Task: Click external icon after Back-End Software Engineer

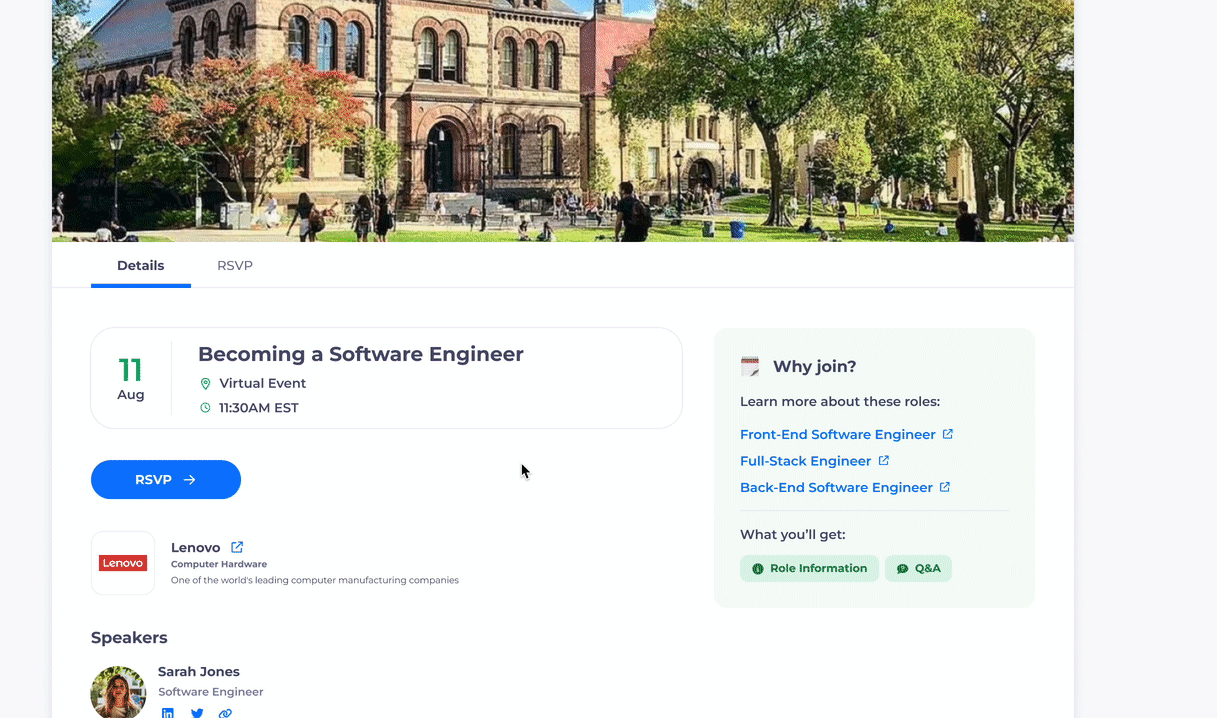Action: 945,487
